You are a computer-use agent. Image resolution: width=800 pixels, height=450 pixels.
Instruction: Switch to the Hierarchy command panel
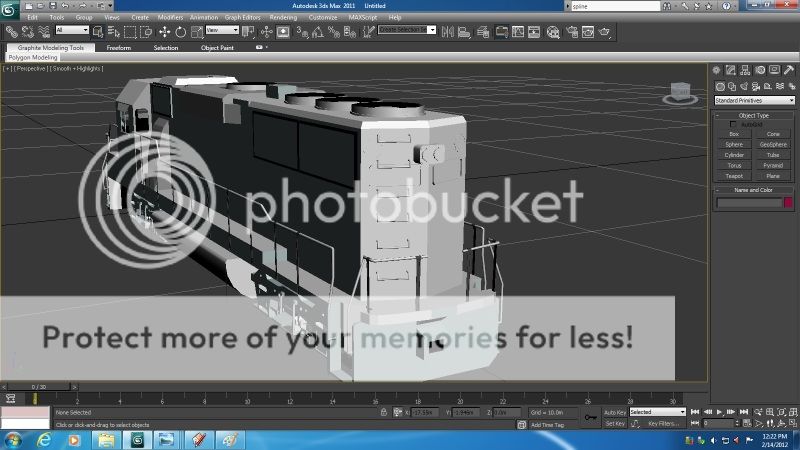pyautogui.click(x=746, y=70)
